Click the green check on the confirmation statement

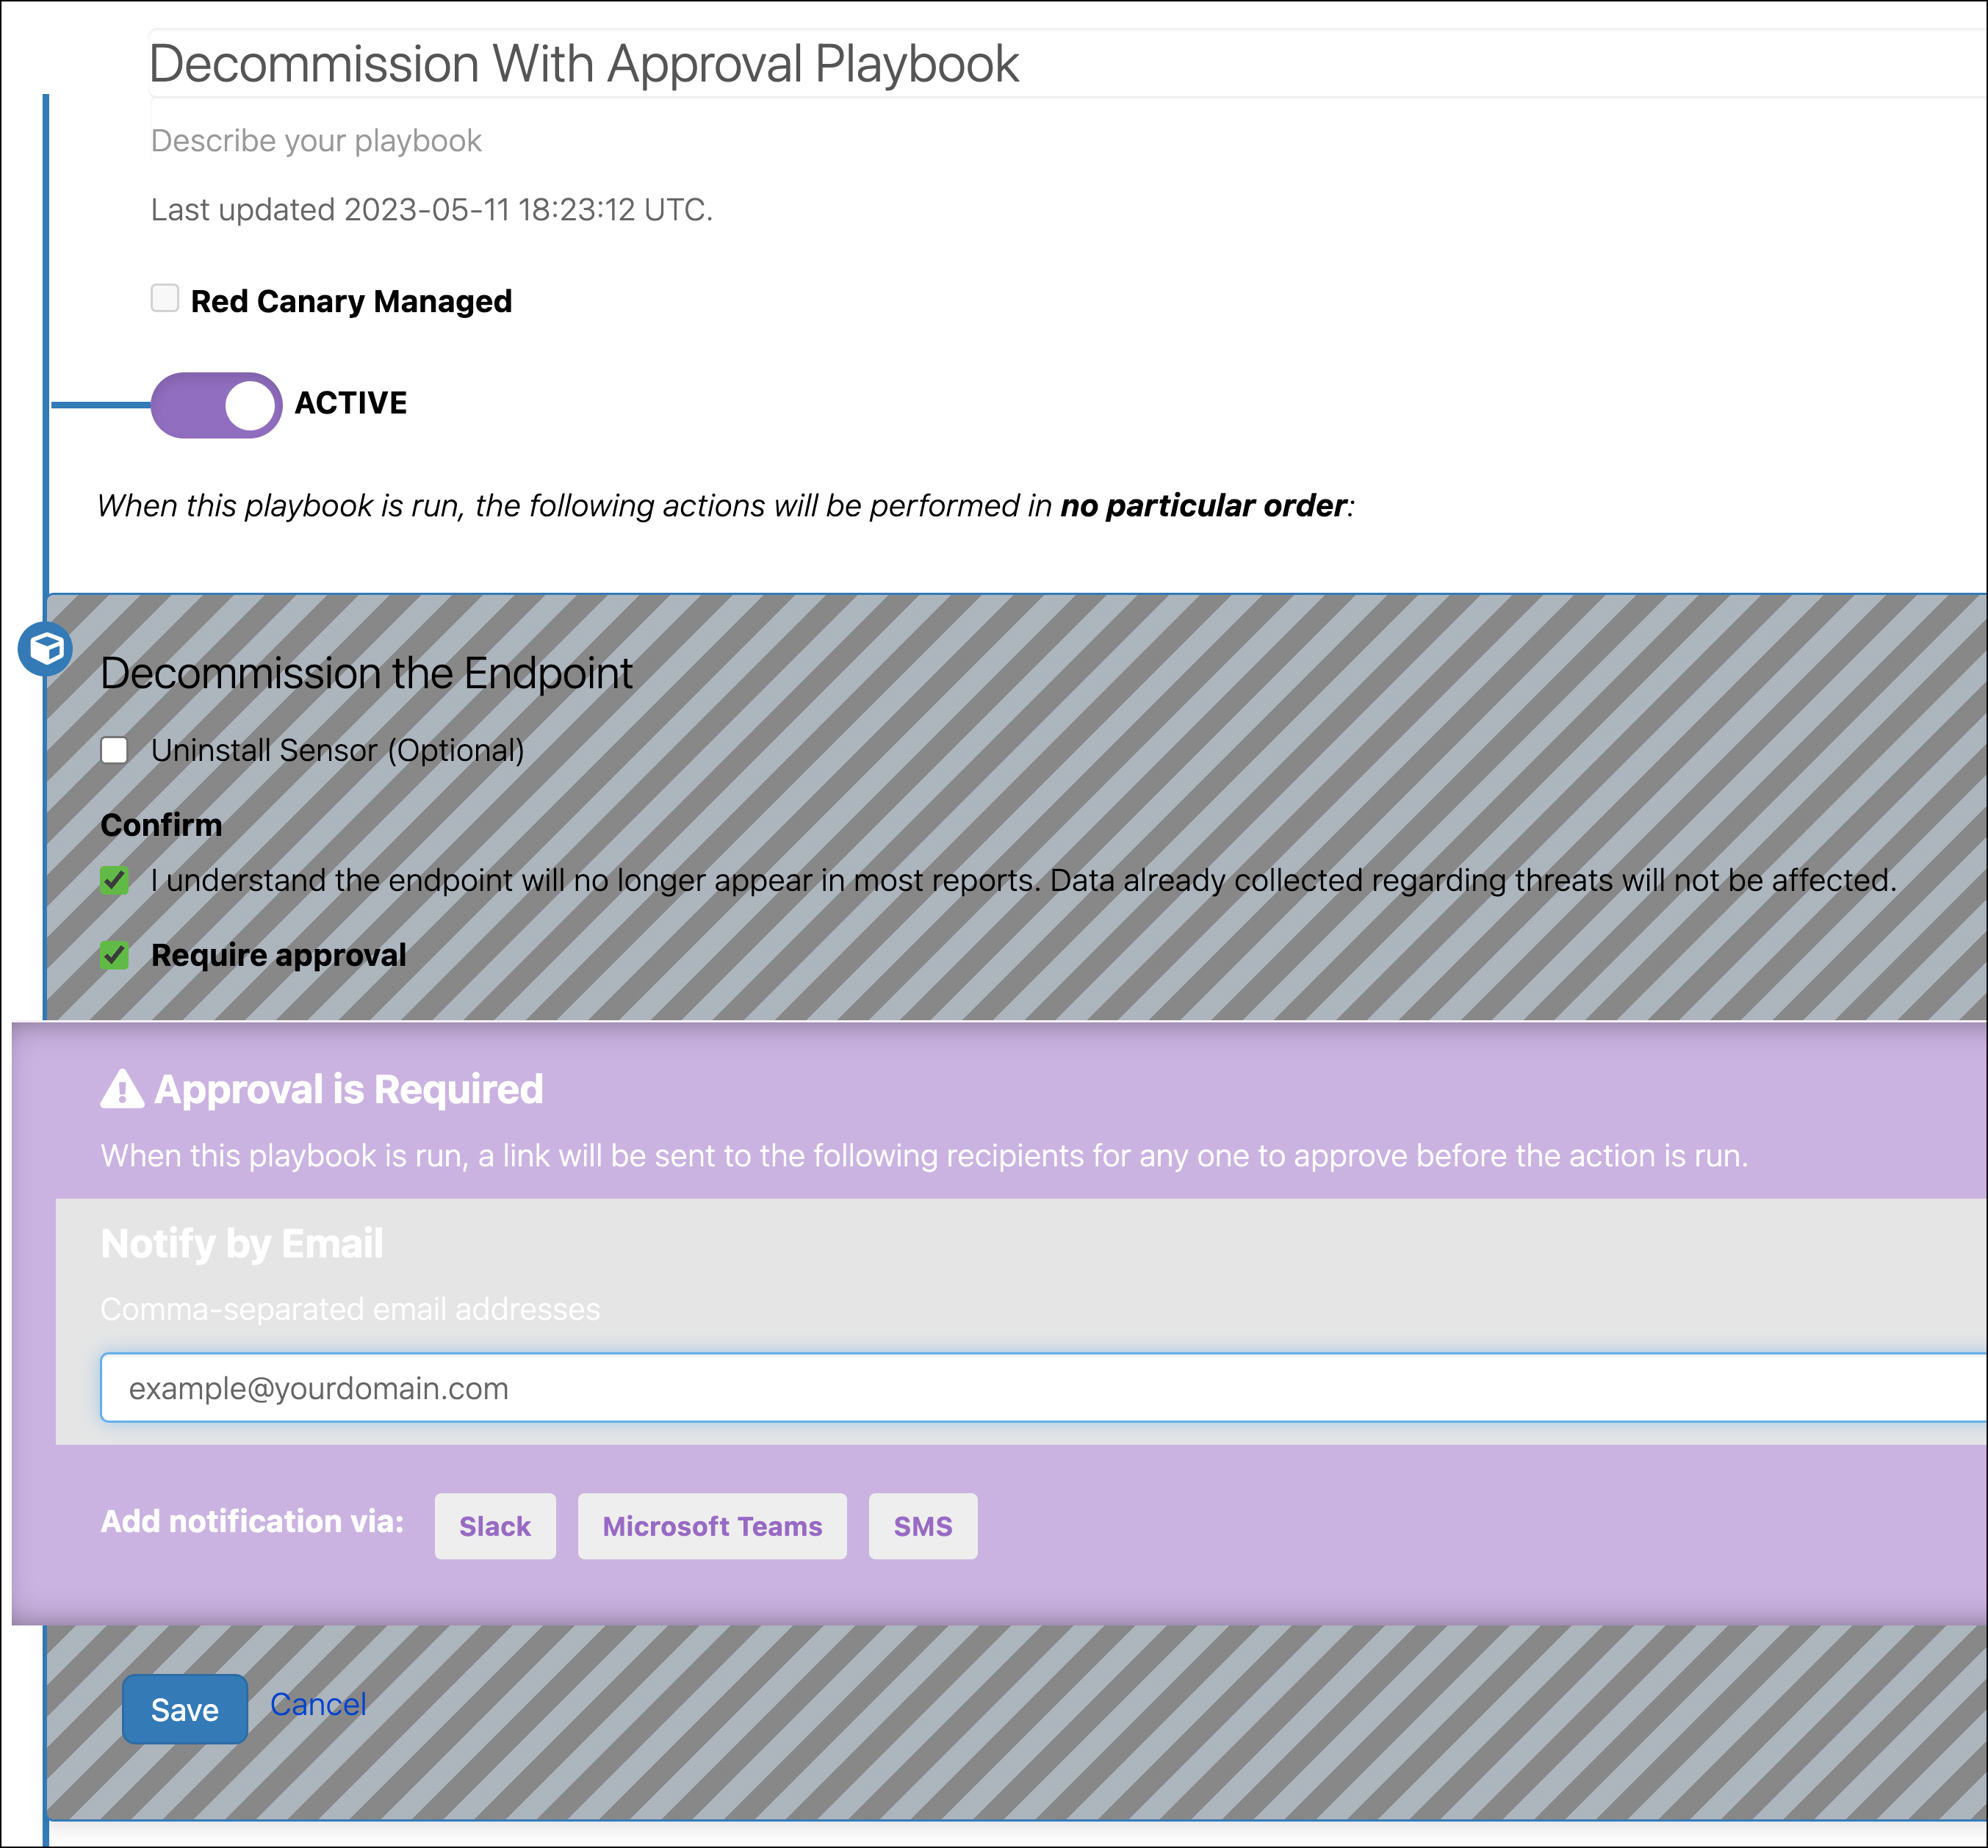point(115,881)
